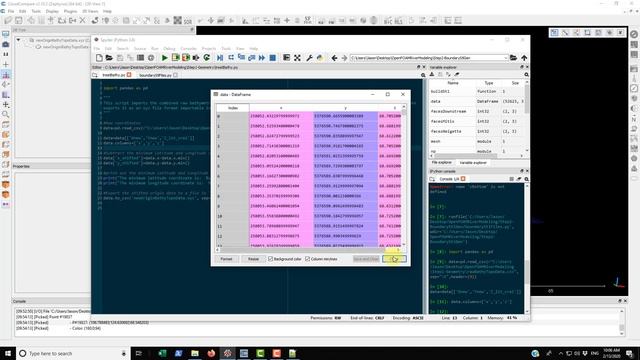Click the PYTHONPATH manager Python icon

320,58
